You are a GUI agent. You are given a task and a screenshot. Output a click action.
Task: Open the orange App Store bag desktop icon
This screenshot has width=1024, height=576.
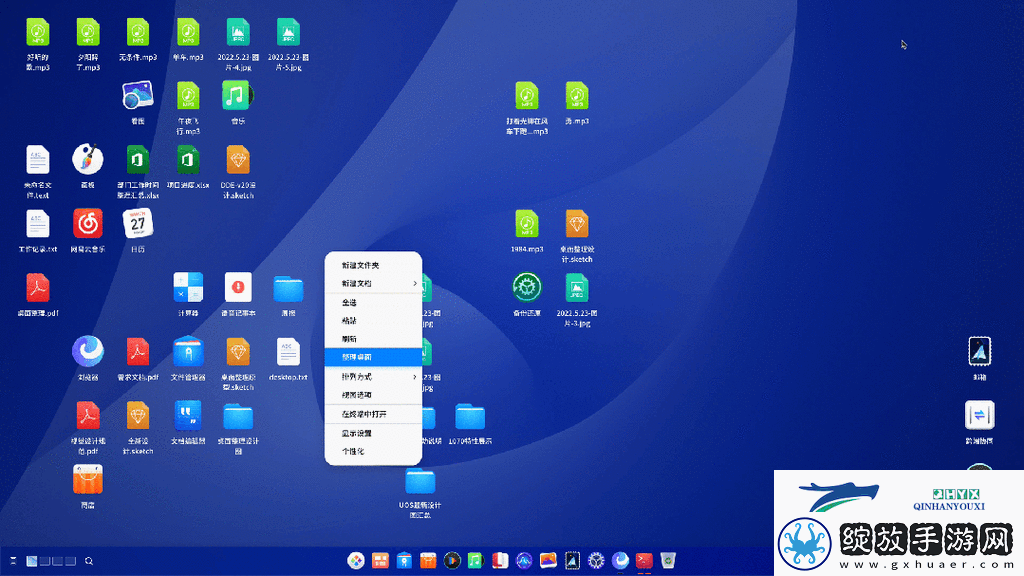click(88, 480)
